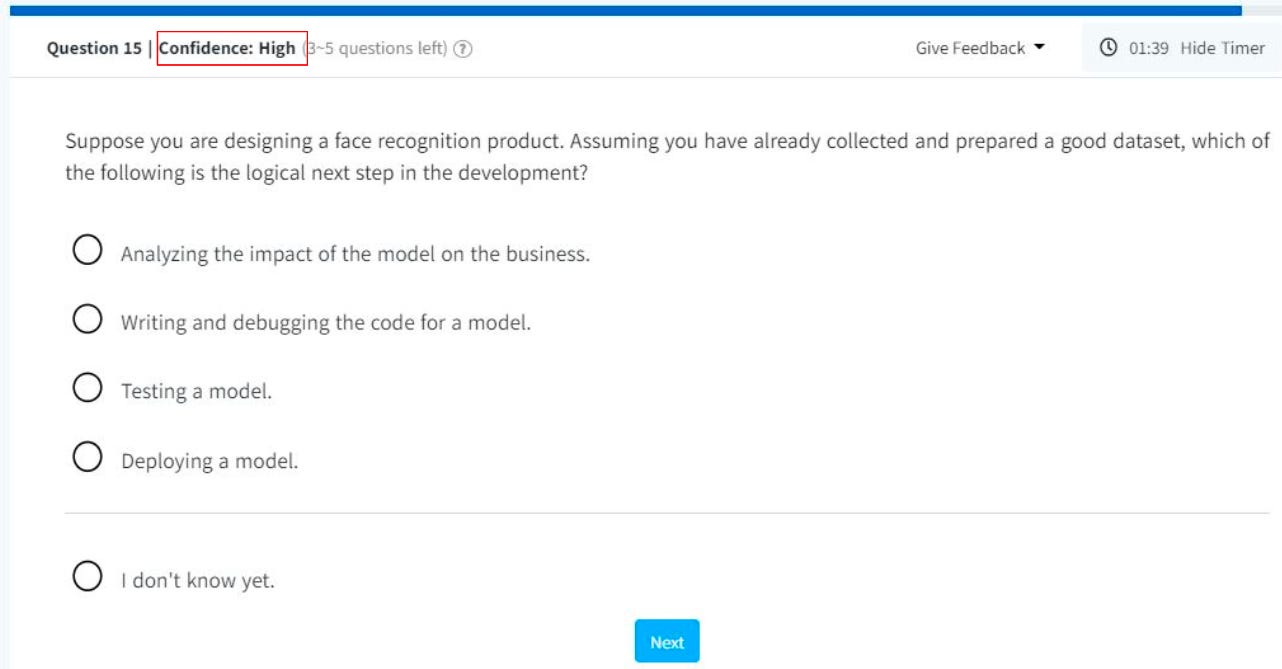Click the "Testing a model." answer text

[x=196, y=391]
